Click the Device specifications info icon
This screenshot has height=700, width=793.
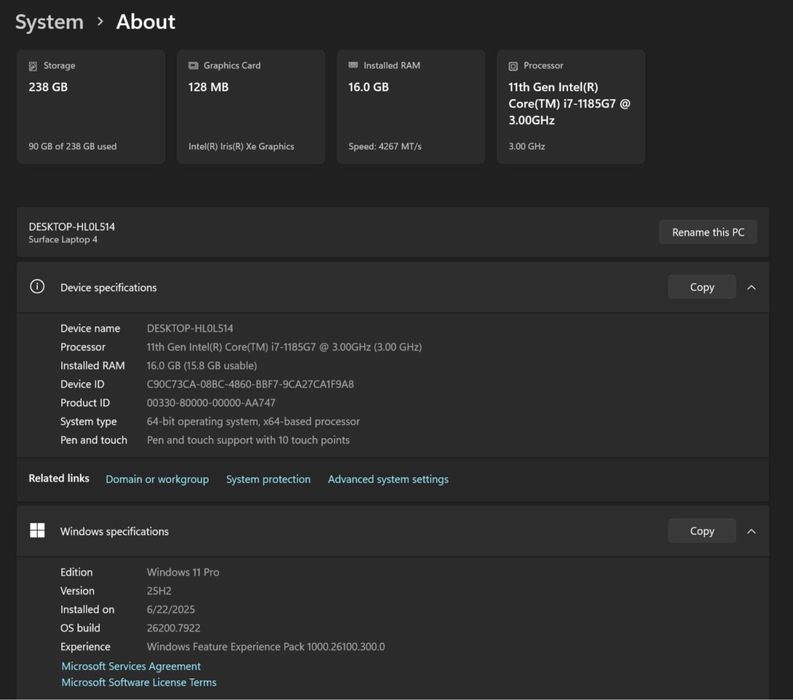click(x=37, y=287)
